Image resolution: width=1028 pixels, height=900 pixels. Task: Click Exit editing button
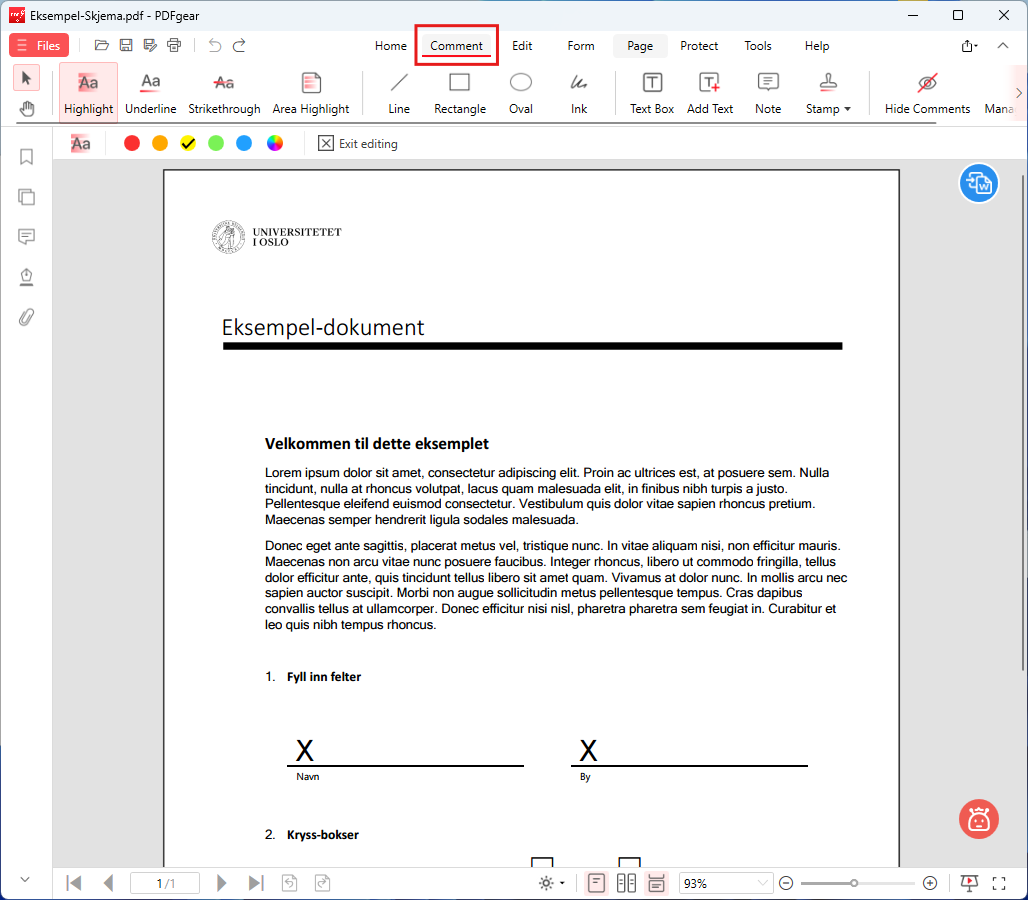(x=358, y=144)
